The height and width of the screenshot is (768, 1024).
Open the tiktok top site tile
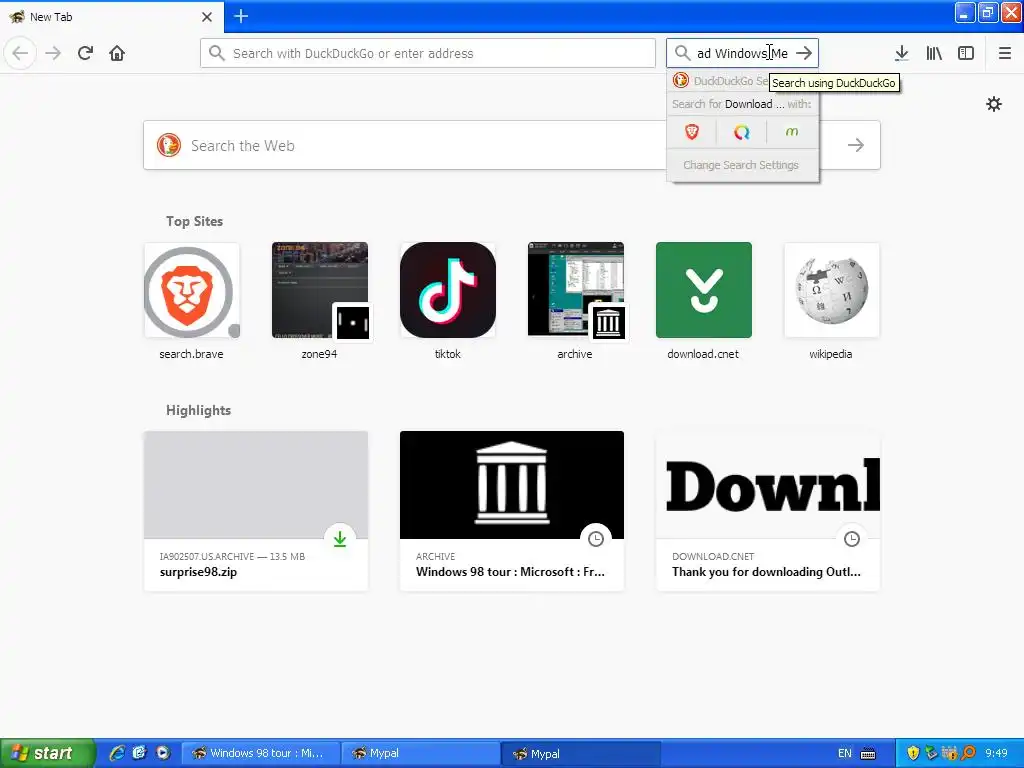click(448, 301)
